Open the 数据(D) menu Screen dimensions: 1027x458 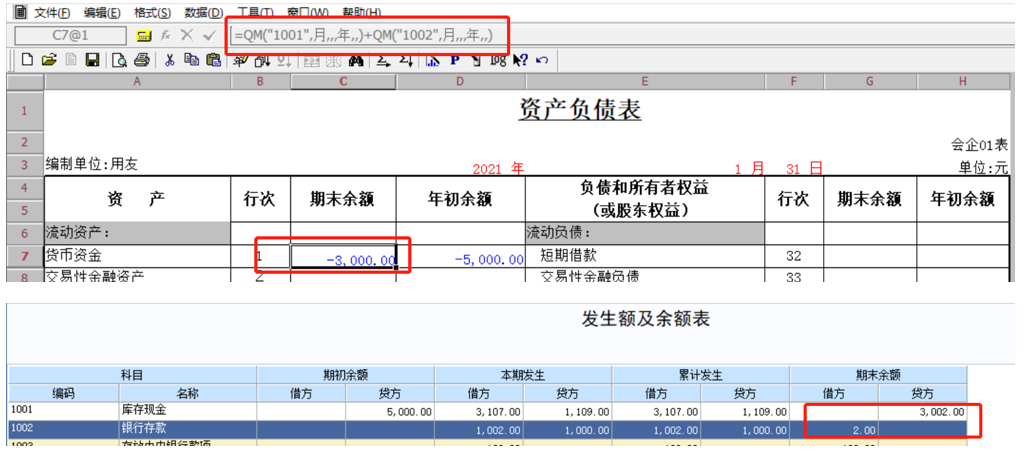(x=204, y=12)
